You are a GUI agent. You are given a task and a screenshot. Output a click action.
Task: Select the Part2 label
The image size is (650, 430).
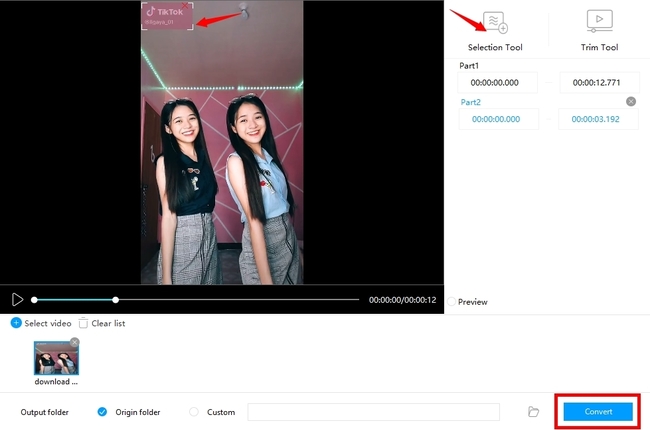point(471,102)
